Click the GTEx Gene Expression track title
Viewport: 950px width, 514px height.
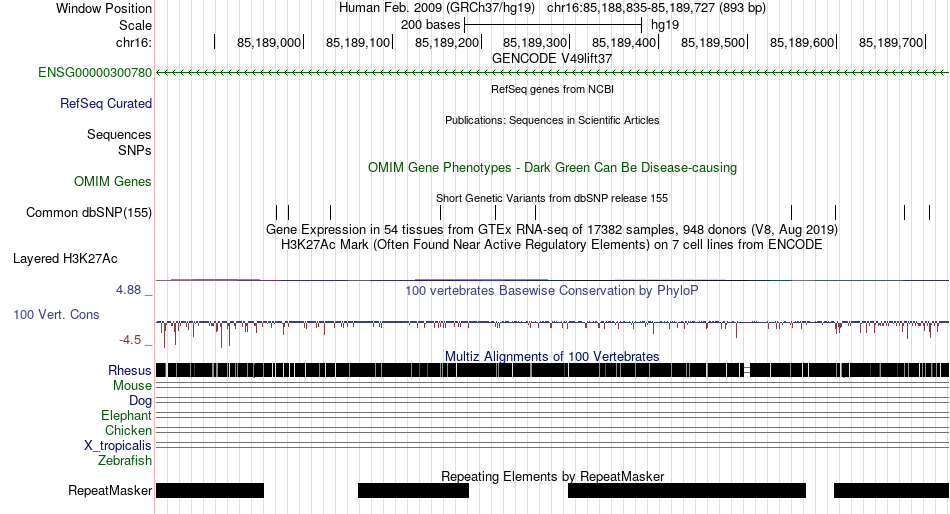point(552,230)
